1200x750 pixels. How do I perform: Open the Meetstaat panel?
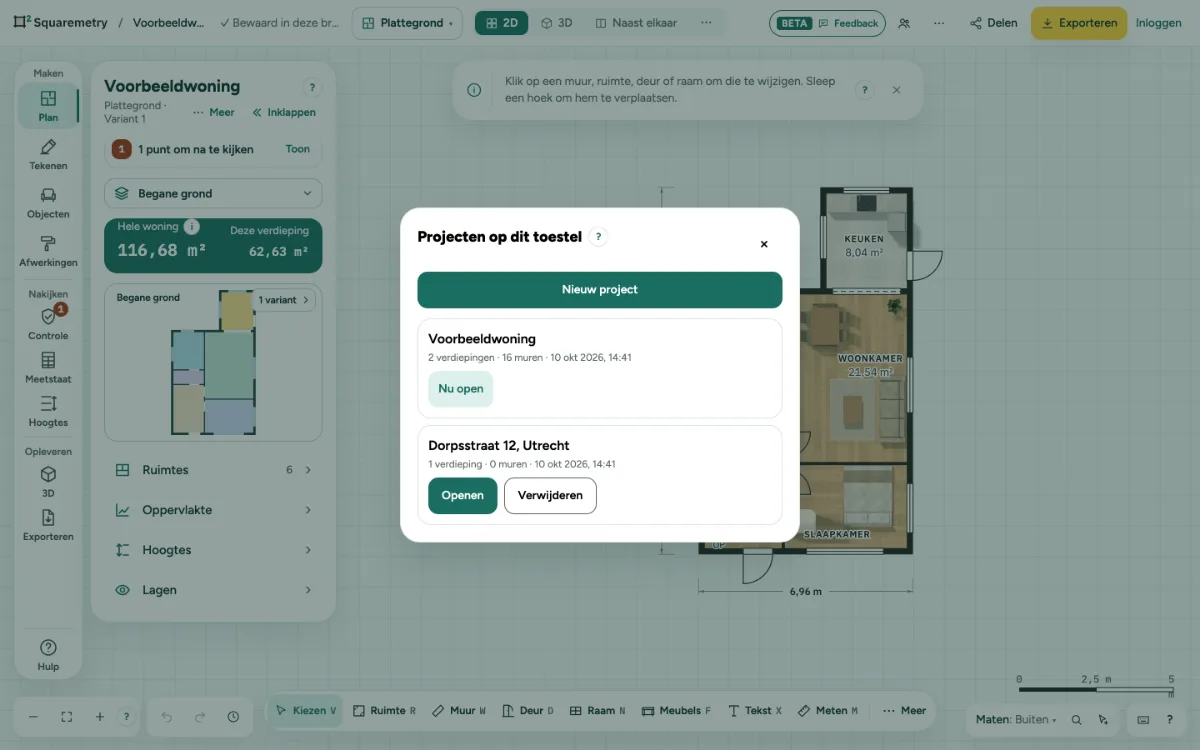click(x=48, y=367)
